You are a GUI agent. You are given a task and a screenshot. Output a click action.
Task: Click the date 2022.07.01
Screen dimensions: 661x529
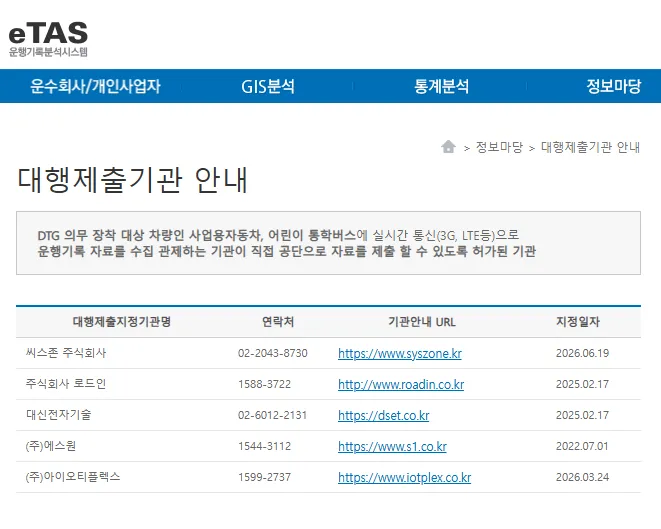[x=582, y=446]
